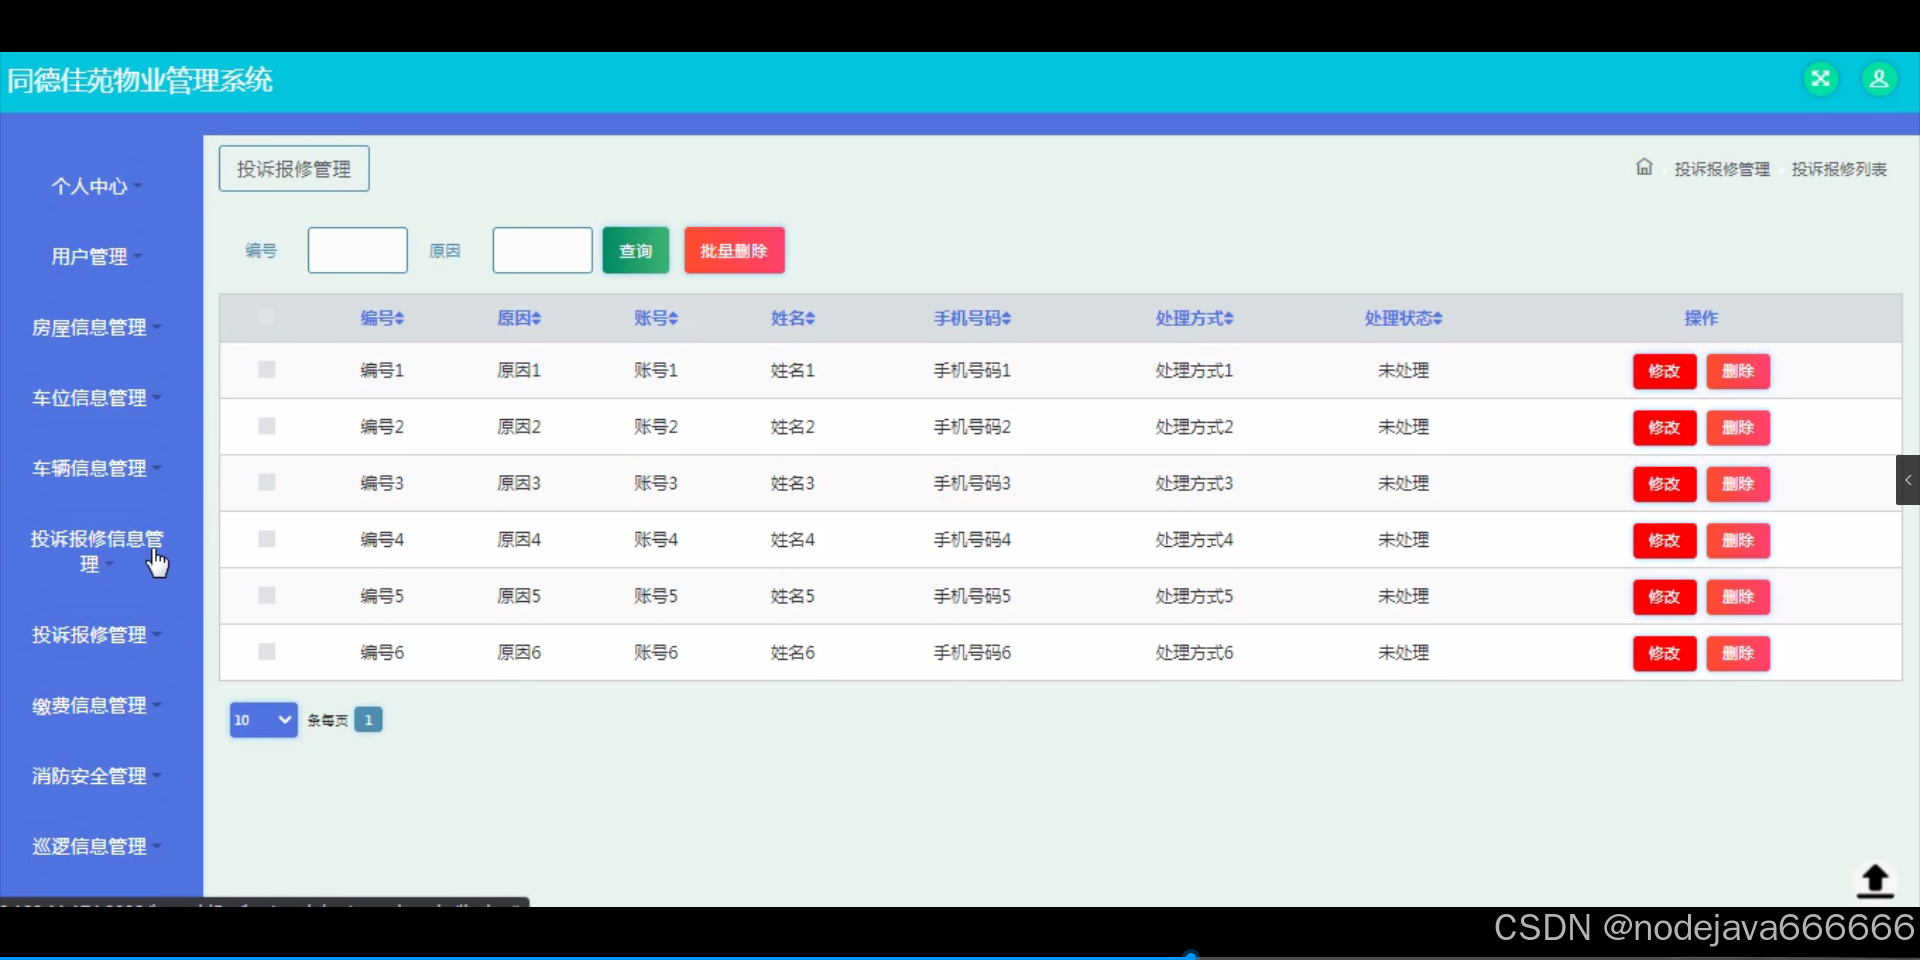Image resolution: width=1920 pixels, height=960 pixels.
Task: Click the green fullscreen toggle icon
Action: pyautogui.click(x=1821, y=79)
